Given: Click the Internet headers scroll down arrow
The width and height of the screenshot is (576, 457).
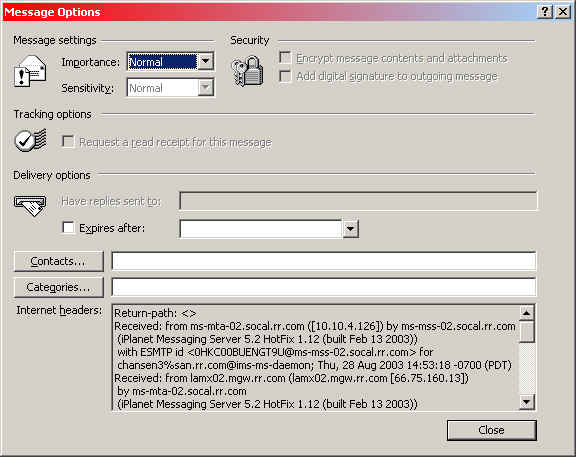Looking at the screenshot, I should pyautogui.click(x=526, y=402).
